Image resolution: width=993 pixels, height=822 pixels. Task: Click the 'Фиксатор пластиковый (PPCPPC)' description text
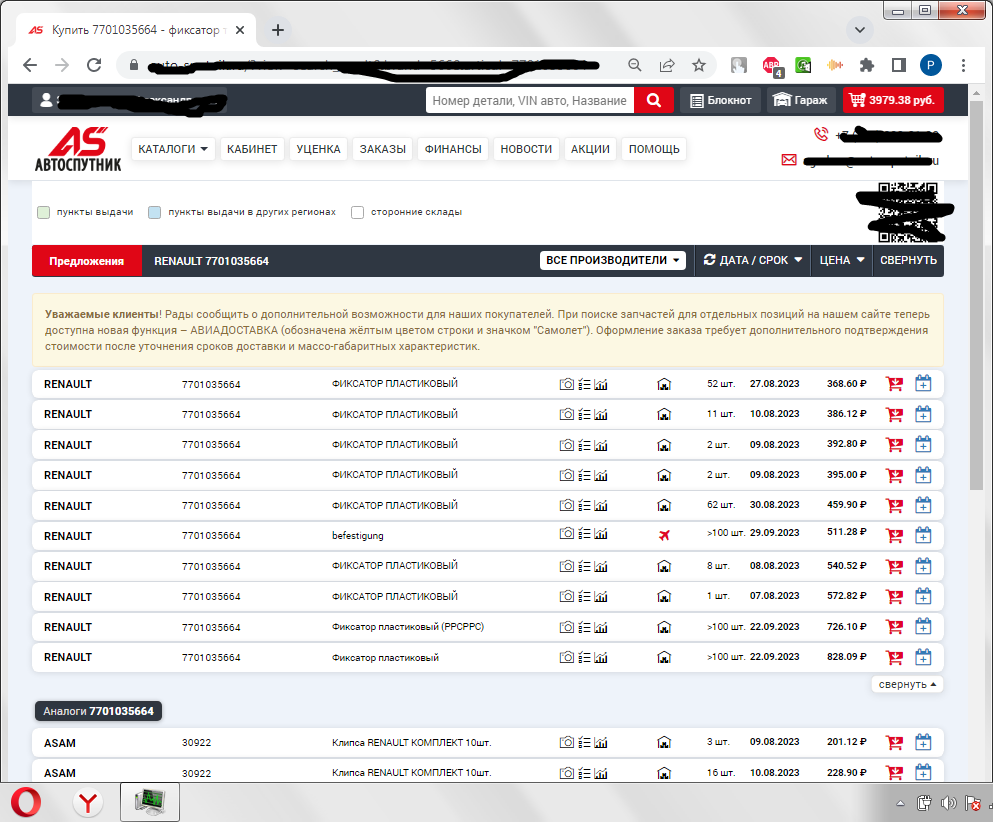408,627
